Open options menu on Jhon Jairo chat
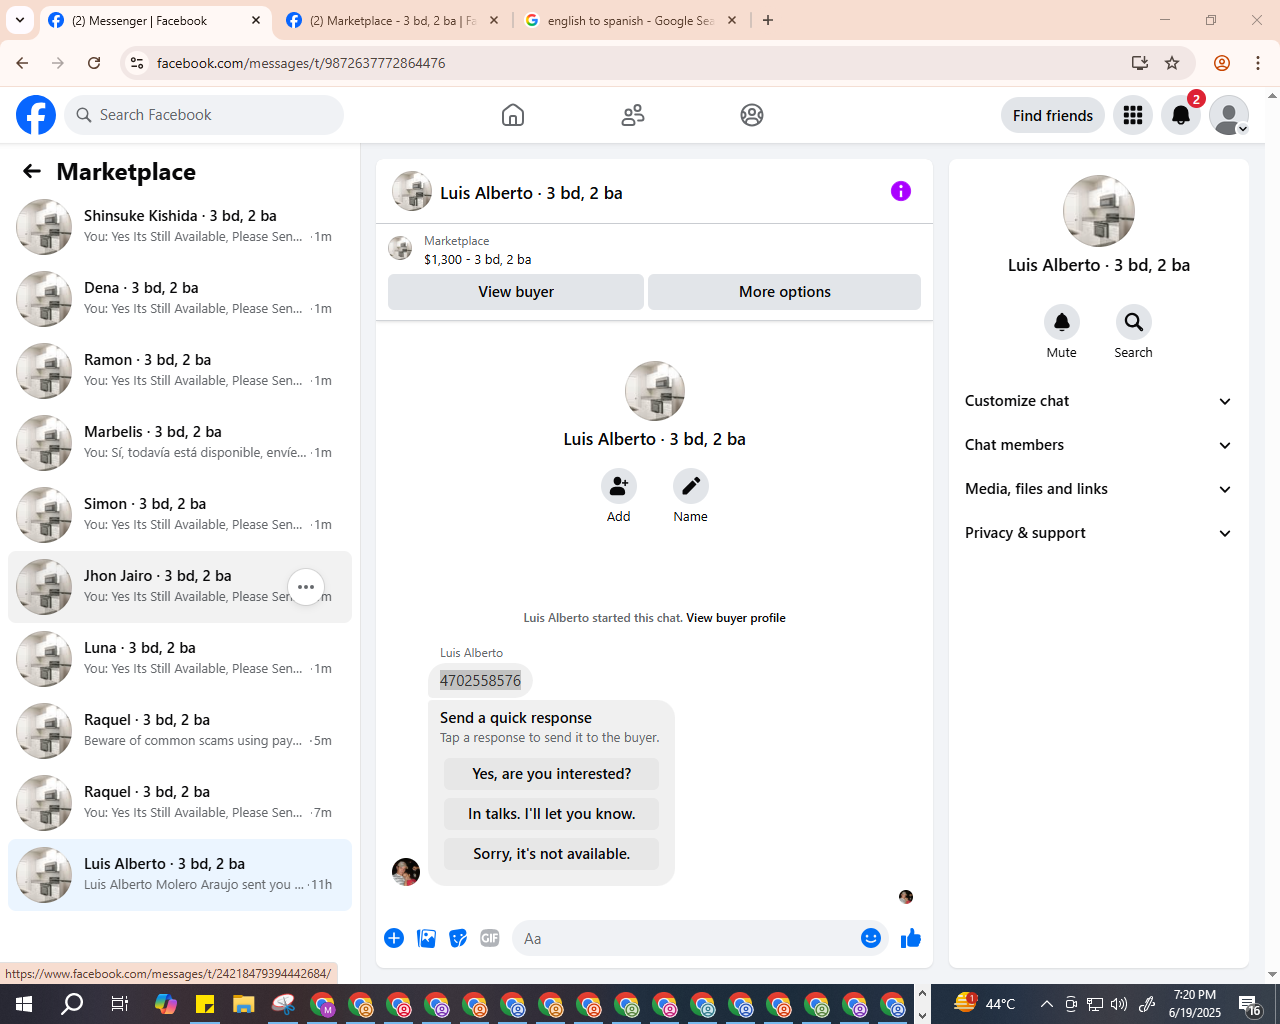Screen dimensions: 1280x1024 pyautogui.click(x=306, y=587)
